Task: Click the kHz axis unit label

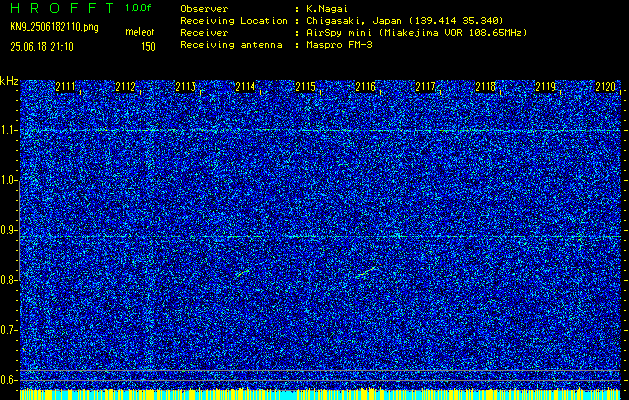Action: (x=9, y=81)
